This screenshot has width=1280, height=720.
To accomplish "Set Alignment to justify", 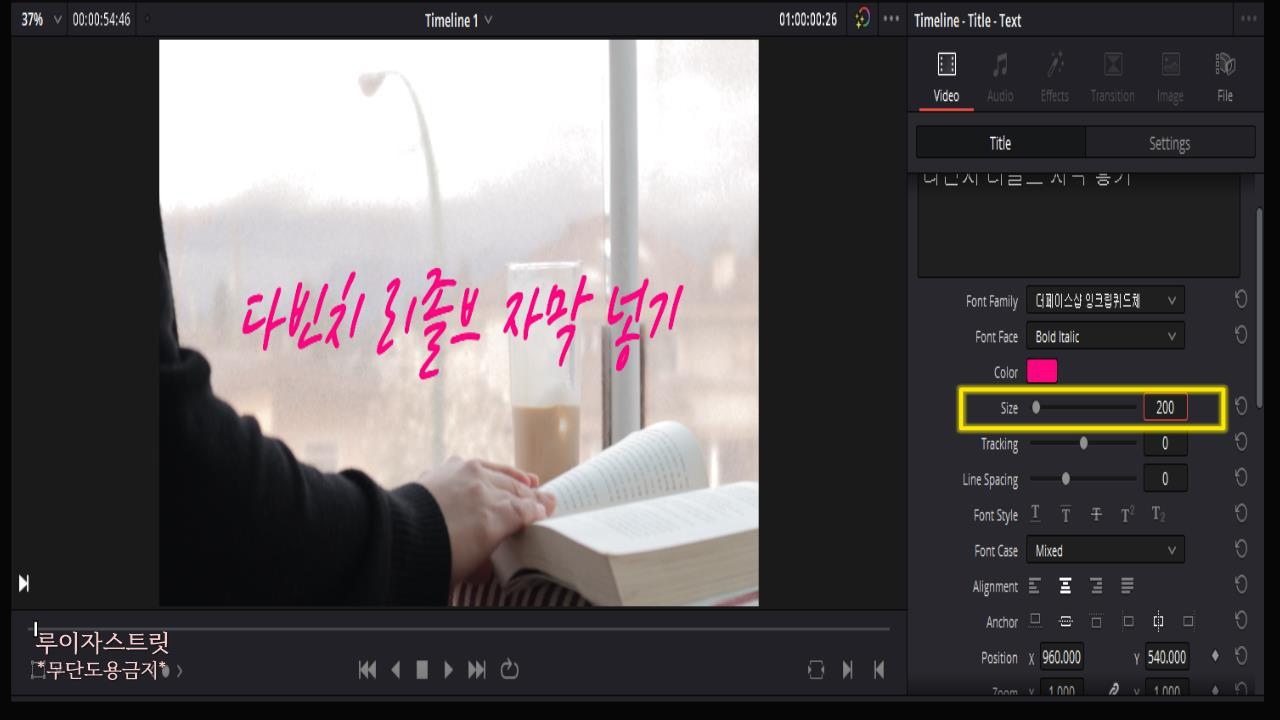I will point(1127,586).
